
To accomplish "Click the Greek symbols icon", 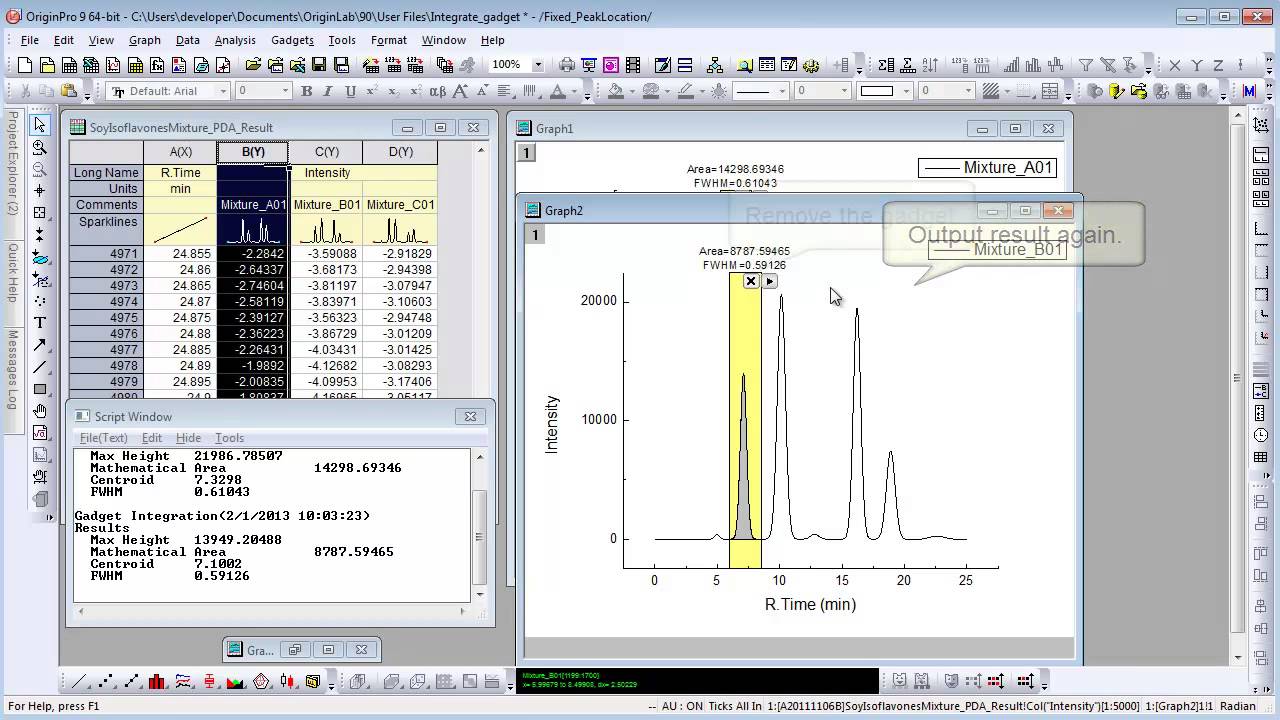I will click(437, 91).
